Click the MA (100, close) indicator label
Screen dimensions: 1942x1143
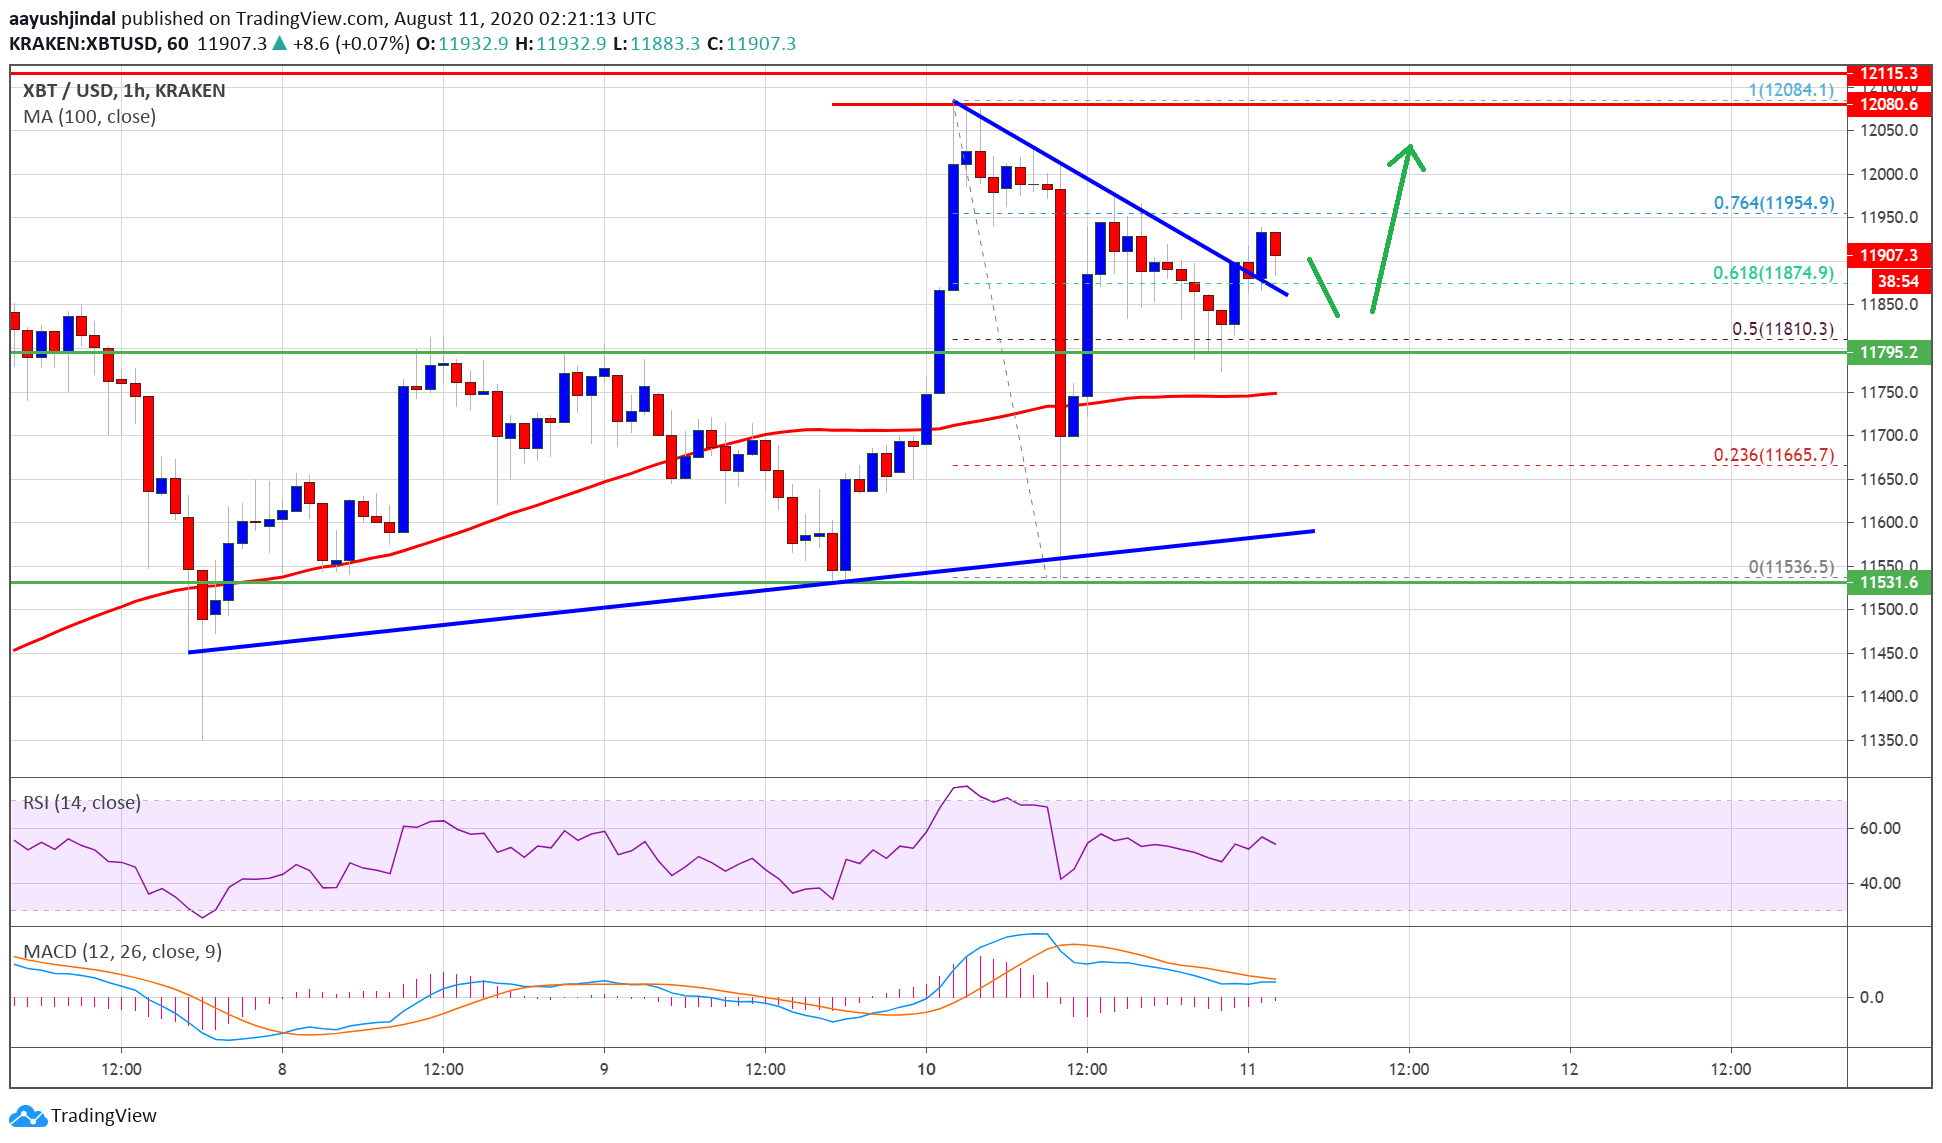[89, 117]
